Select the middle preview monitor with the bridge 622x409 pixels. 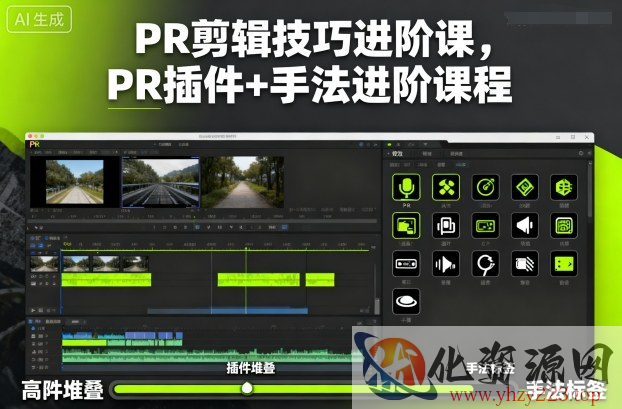(x=161, y=182)
